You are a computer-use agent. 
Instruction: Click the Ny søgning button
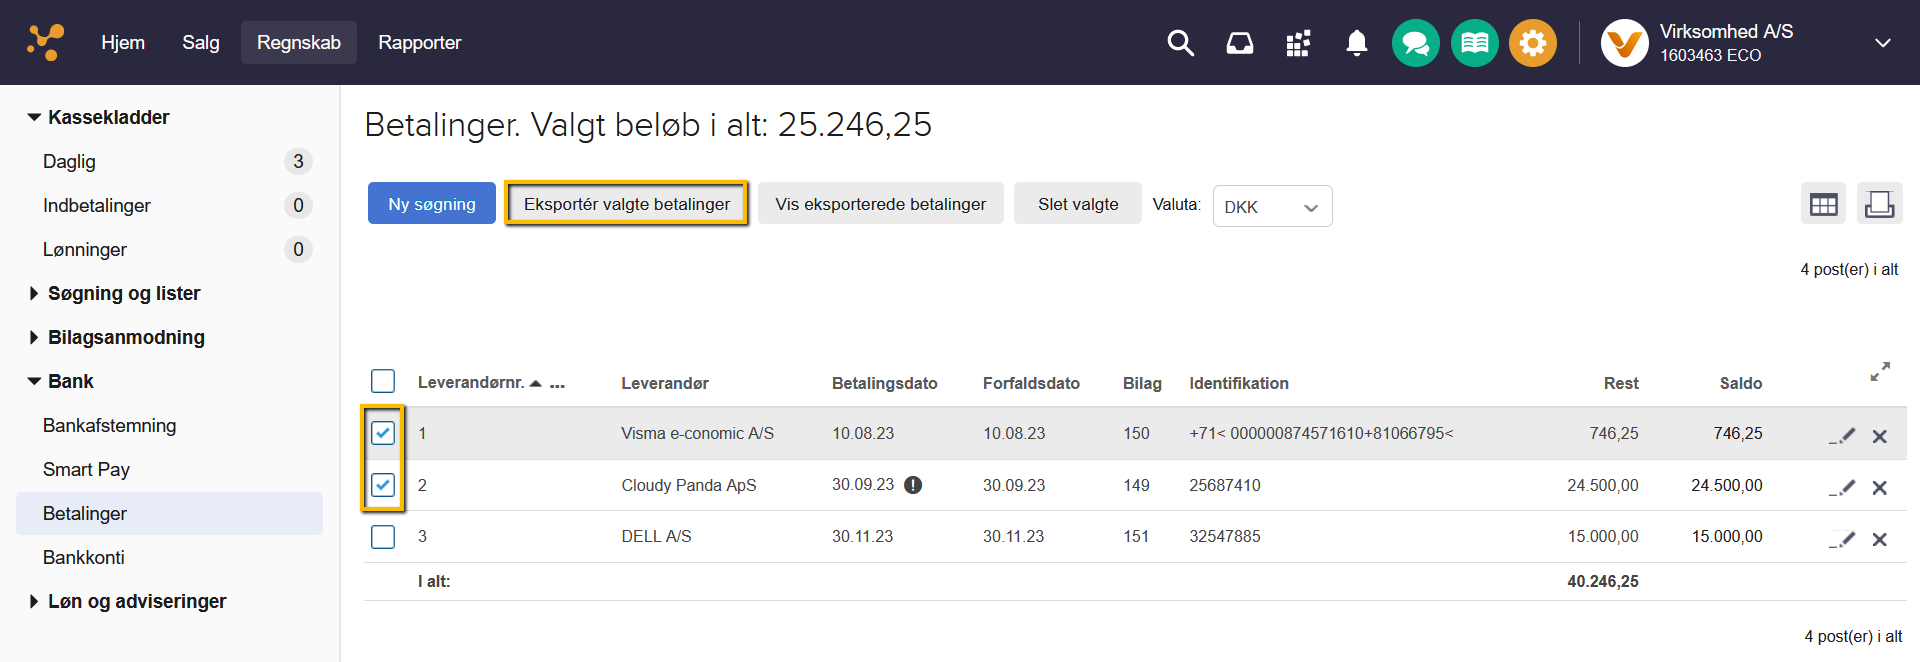pyautogui.click(x=431, y=204)
